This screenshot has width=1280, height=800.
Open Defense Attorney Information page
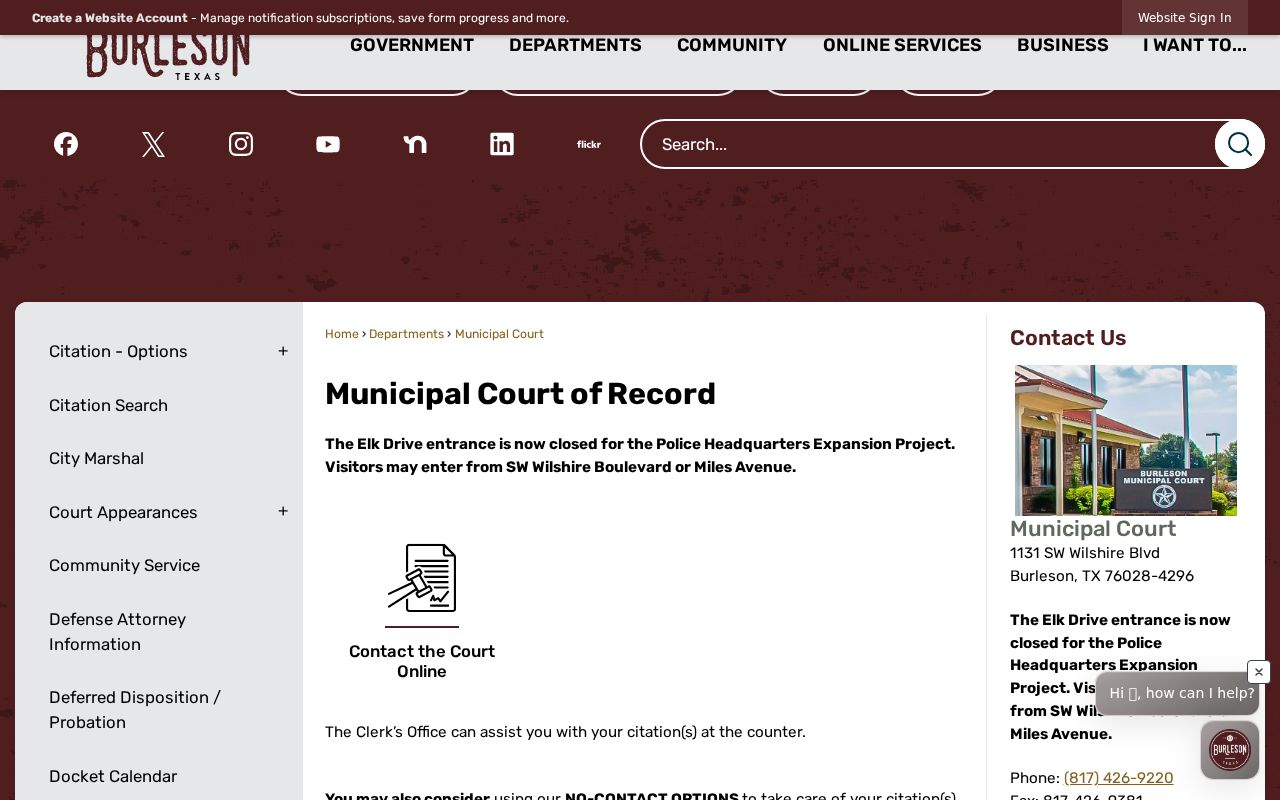[x=117, y=632]
